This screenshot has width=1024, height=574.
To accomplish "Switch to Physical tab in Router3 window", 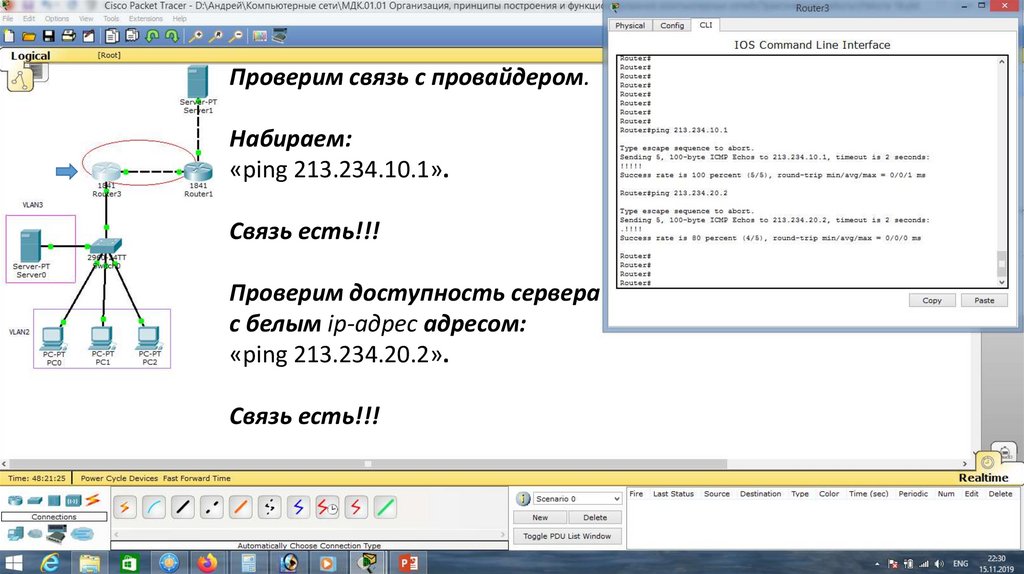I will click(x=630, y=25).
